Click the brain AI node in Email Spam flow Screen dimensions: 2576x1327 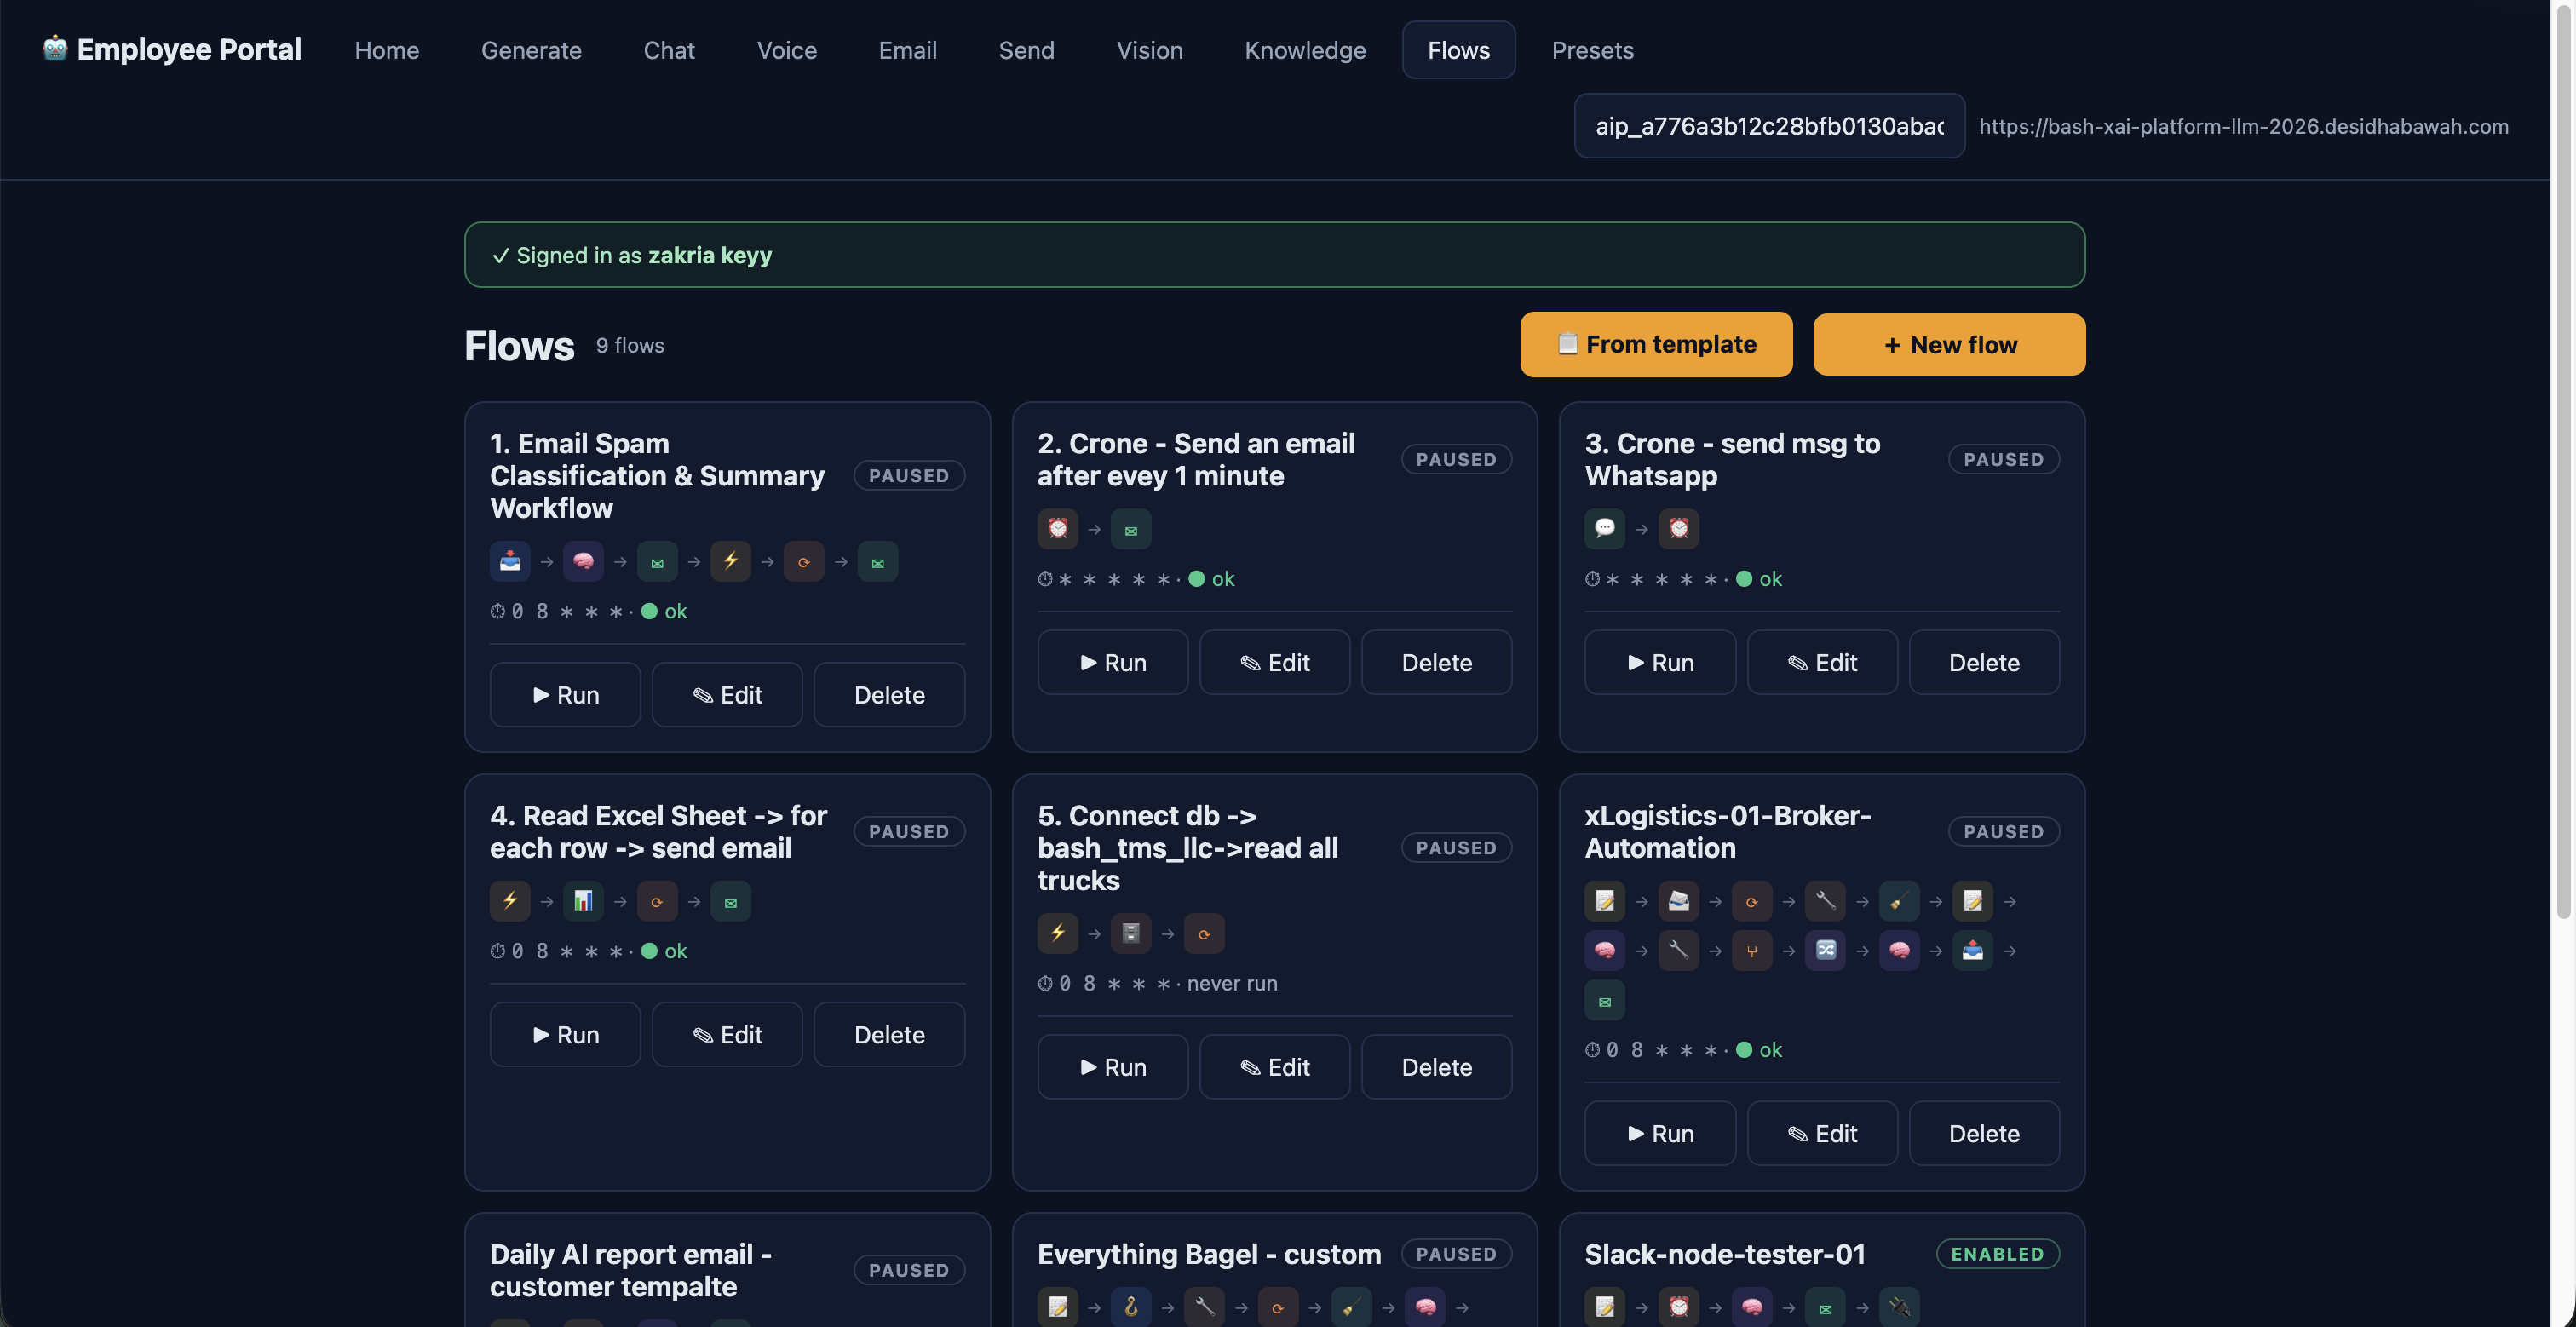583,561
